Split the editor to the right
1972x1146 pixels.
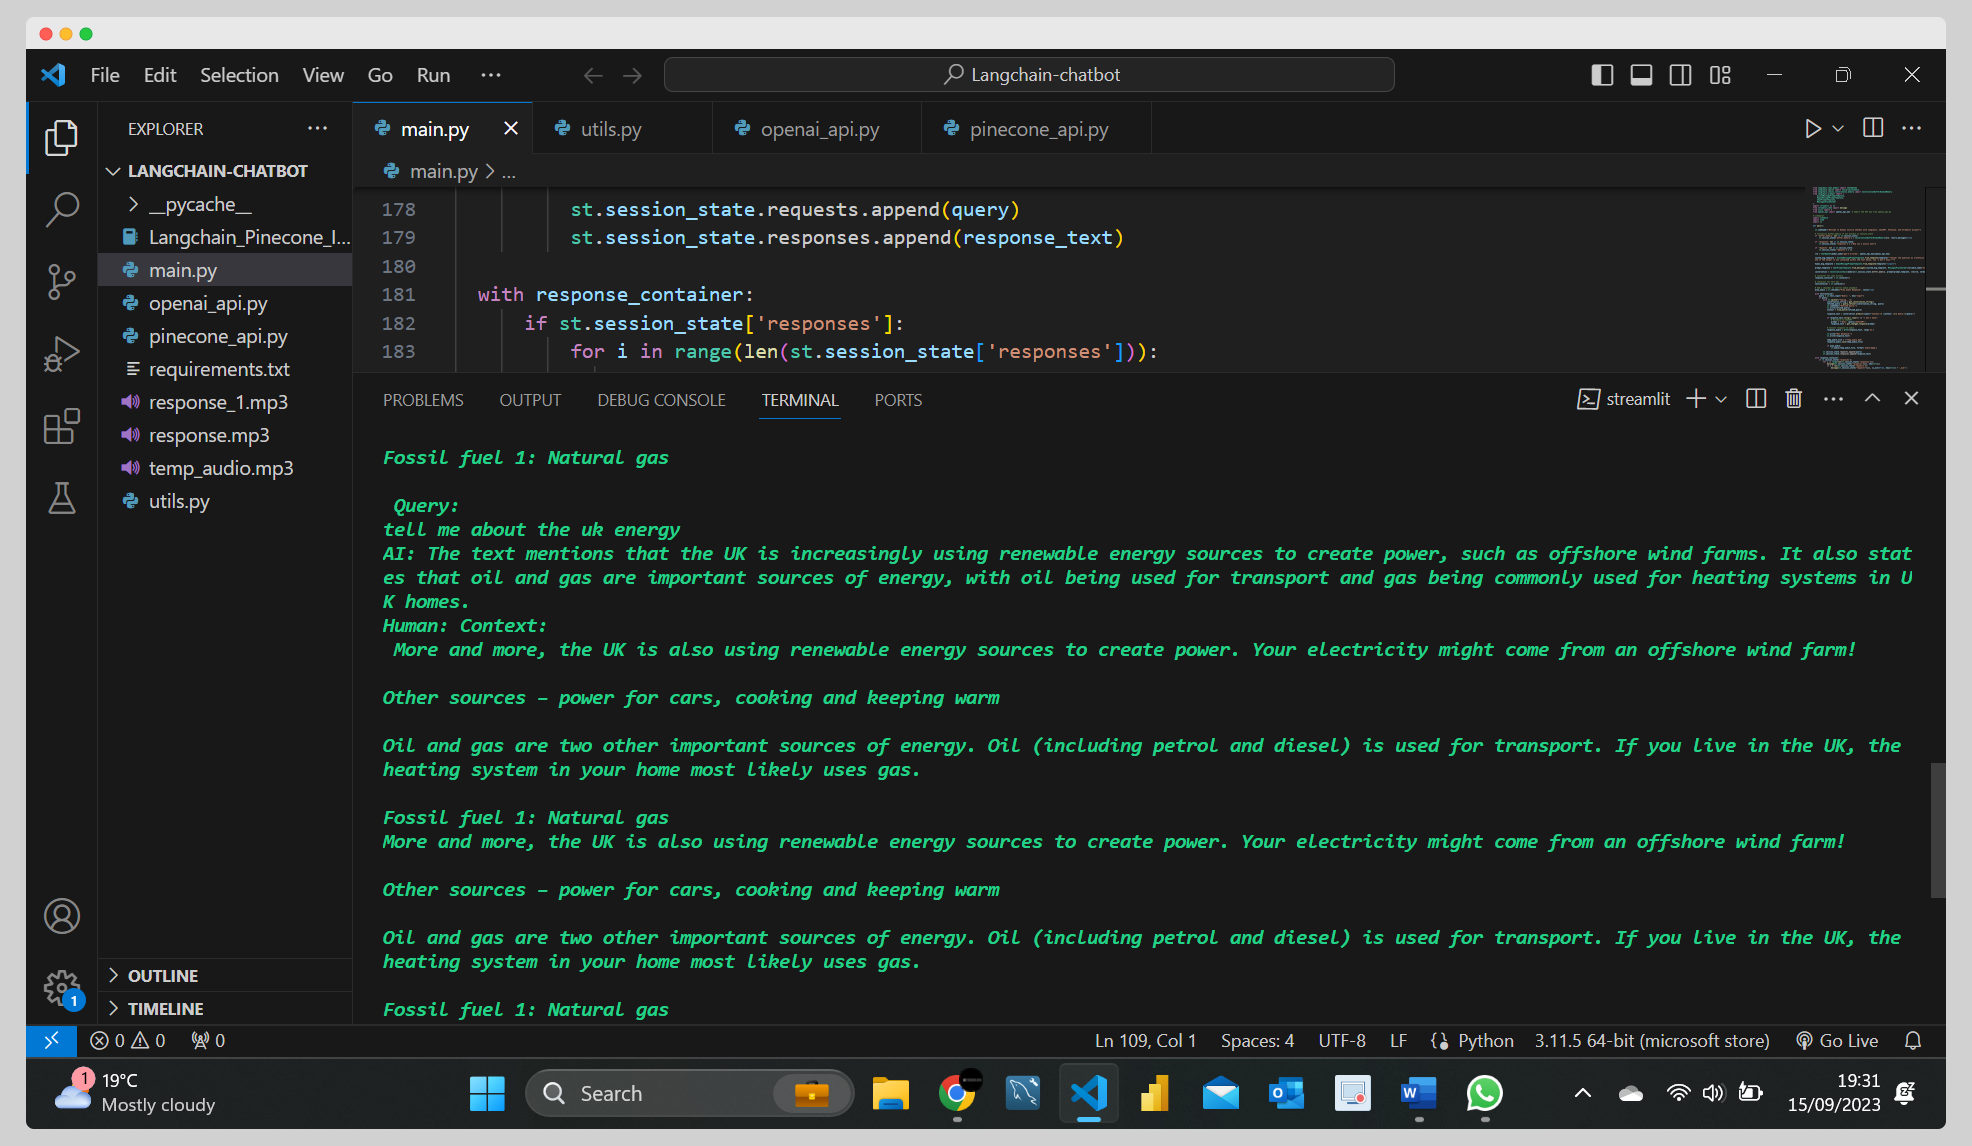[1871, 128]
